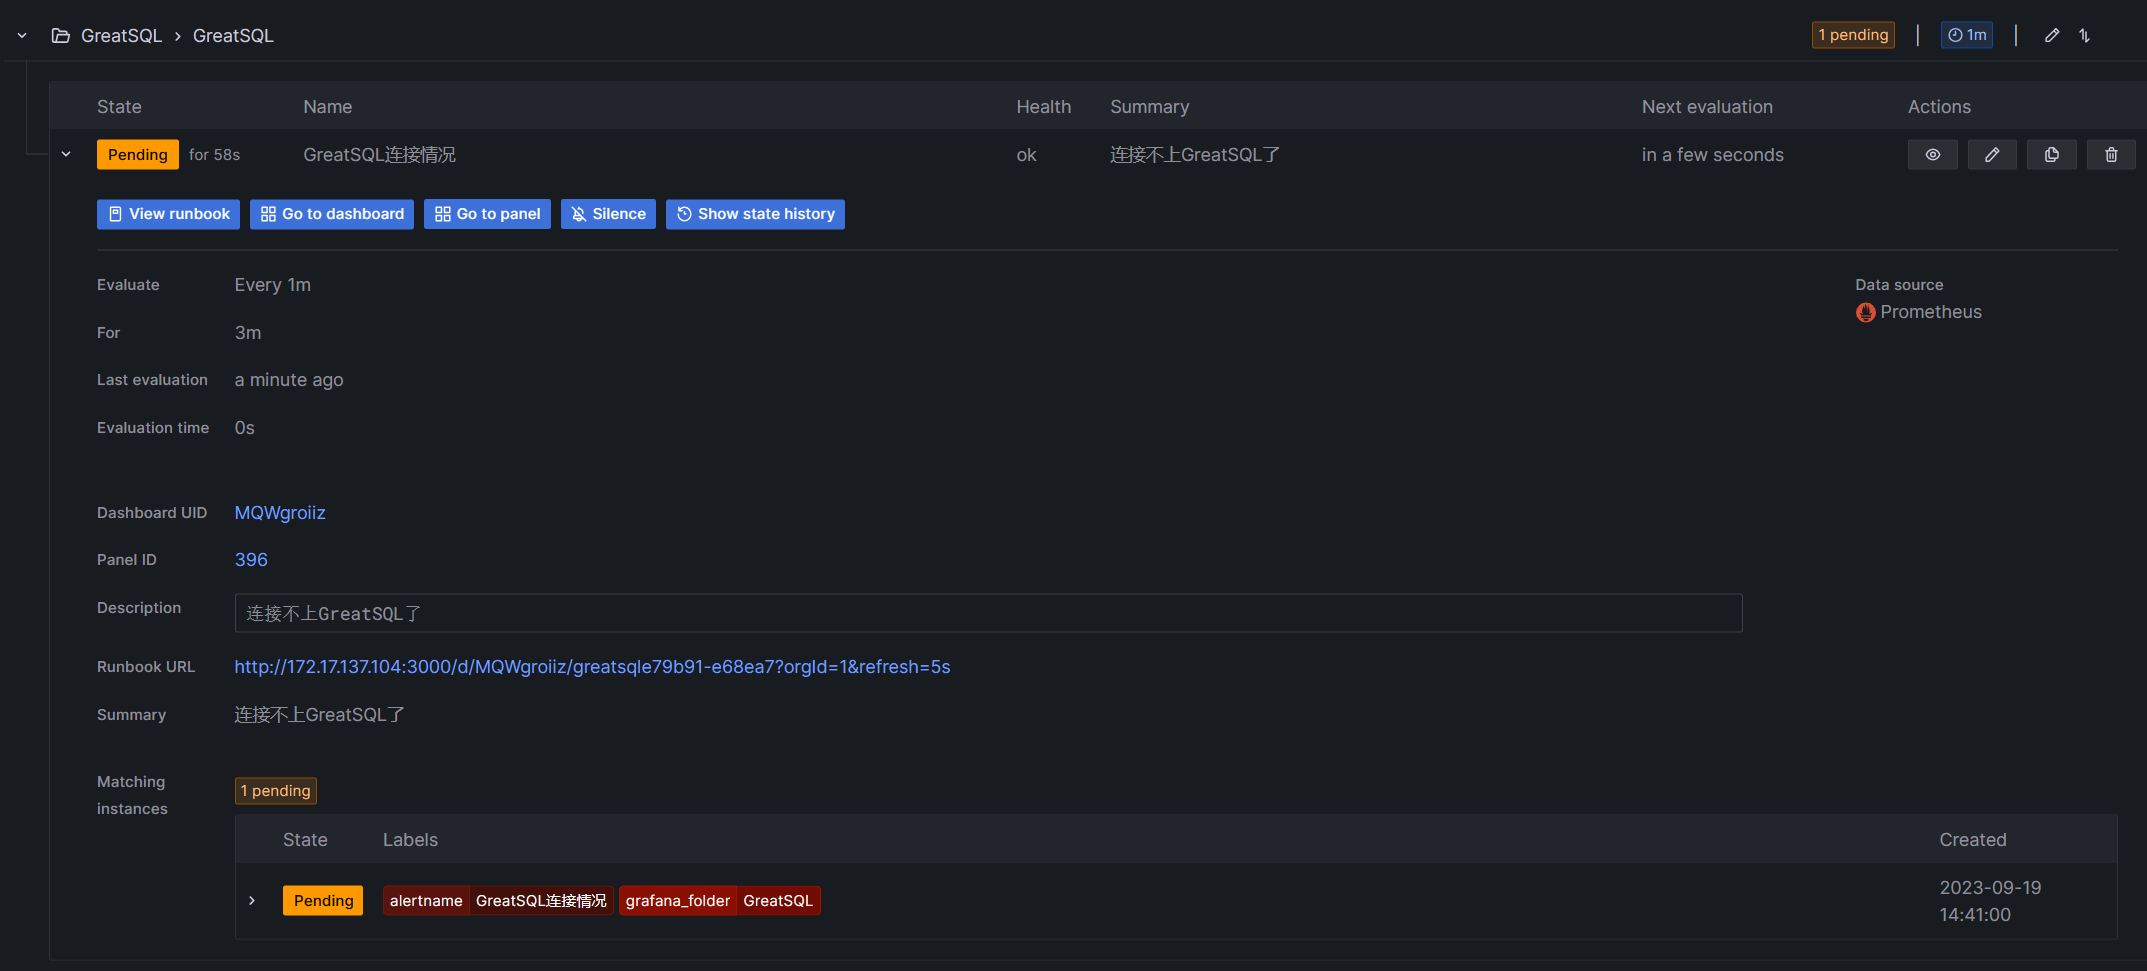Show state history for the rule
This screenshot has height=971, width=2147.
tap(755, 214)
